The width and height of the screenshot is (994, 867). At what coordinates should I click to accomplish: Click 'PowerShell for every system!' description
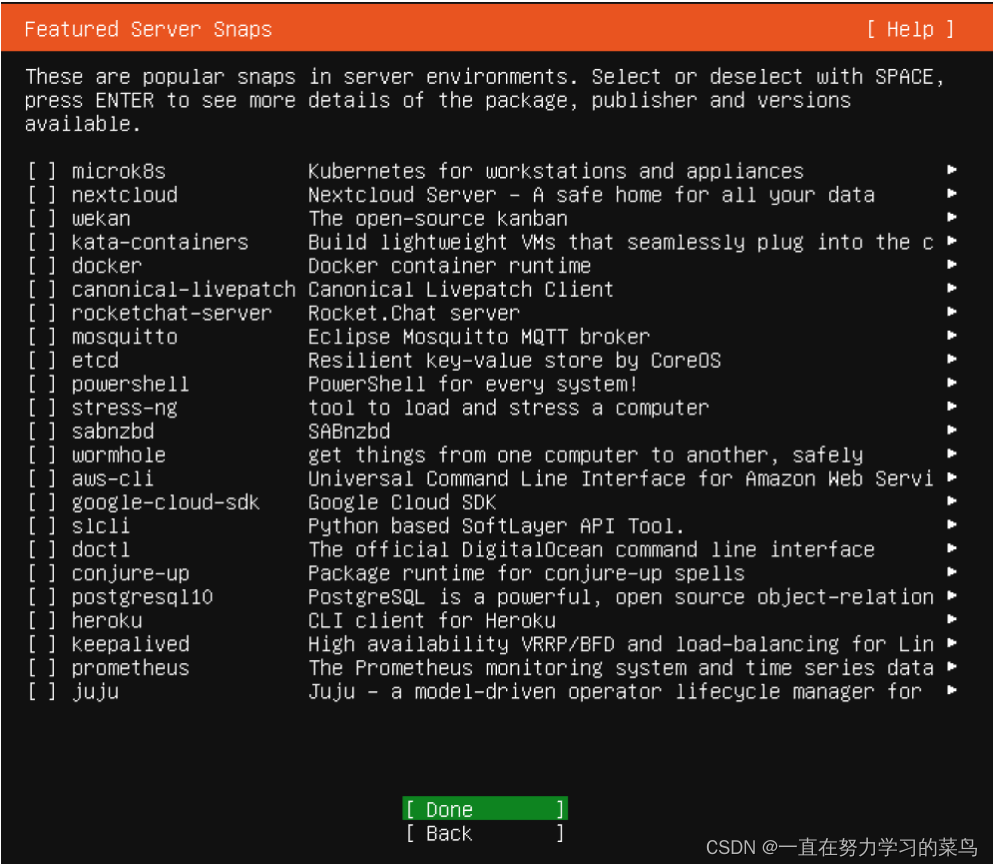(473, 384)
